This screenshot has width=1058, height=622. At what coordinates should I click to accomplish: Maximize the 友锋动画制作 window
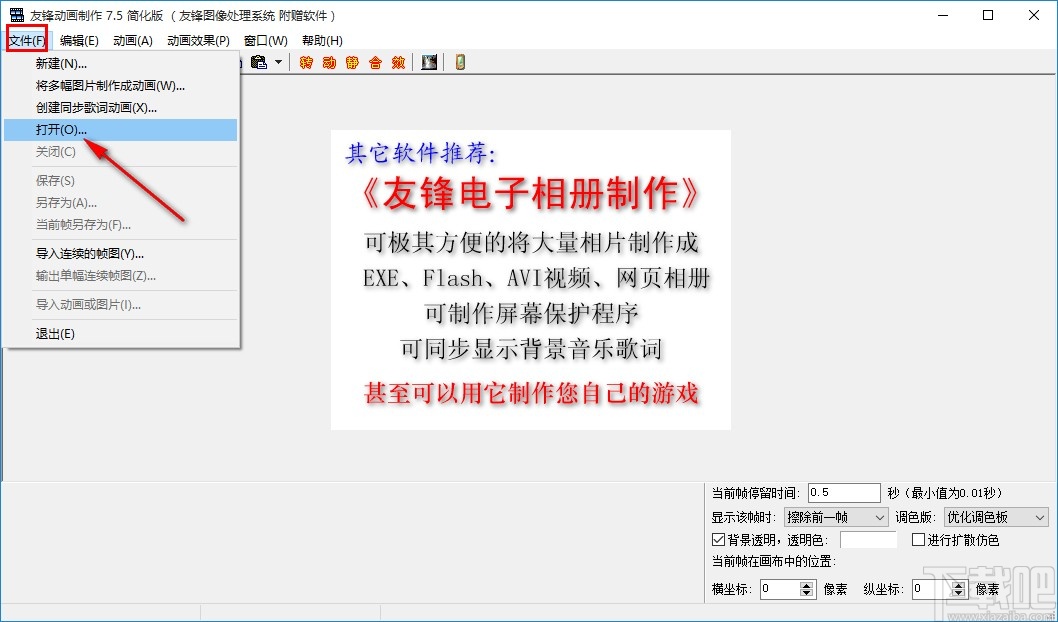(988, 15)
